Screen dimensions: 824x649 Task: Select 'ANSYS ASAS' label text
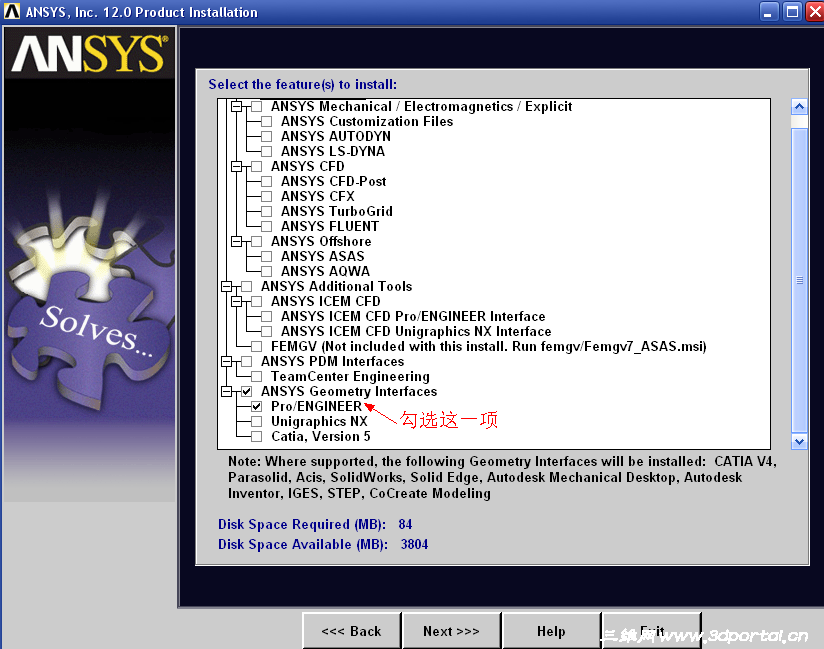point(323,256)
